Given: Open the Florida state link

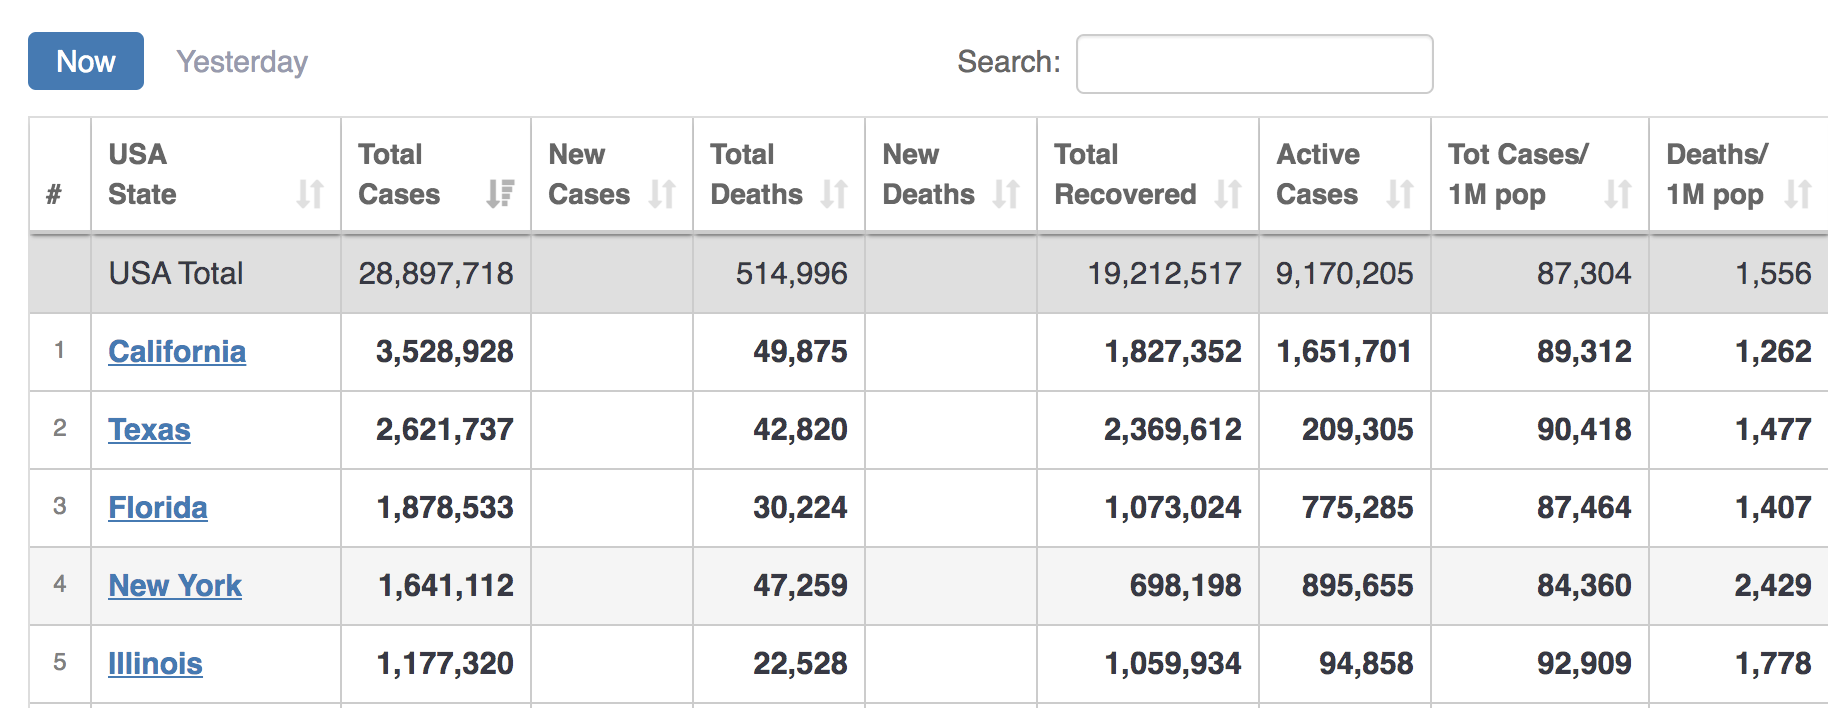Looking at the screenshot, I should click(158, 508).
